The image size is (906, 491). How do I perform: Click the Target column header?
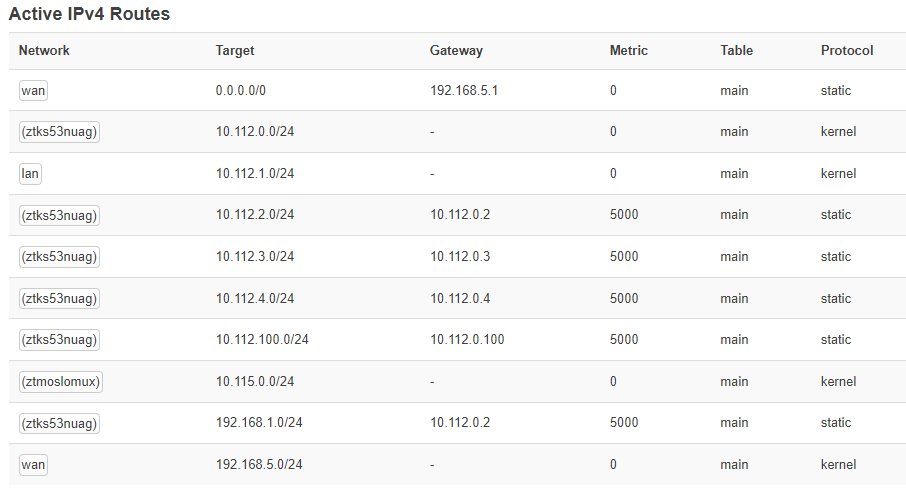tap(235, 50)
